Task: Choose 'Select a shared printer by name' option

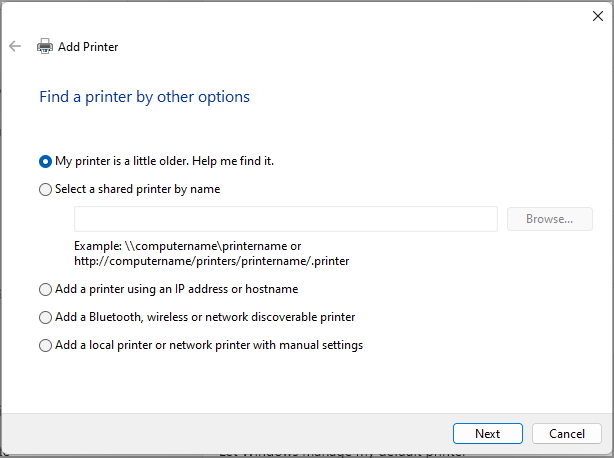Action: coord(45,189)
